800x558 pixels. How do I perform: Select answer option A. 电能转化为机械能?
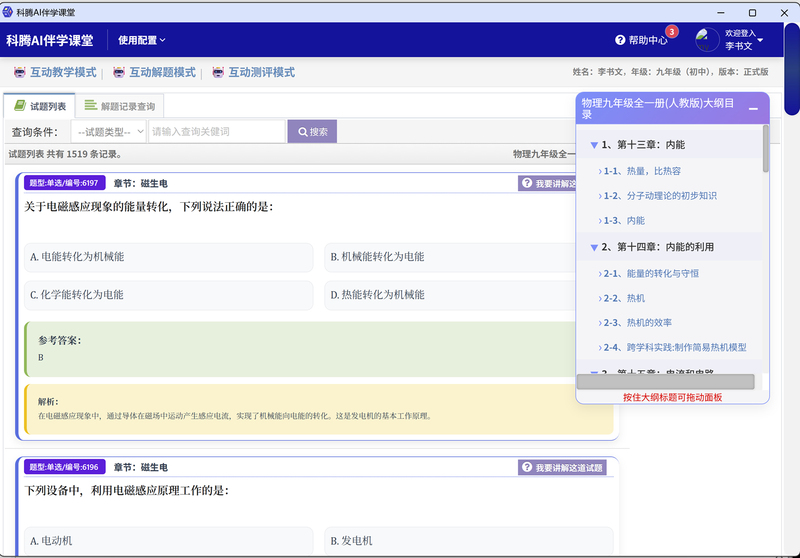pyautogui.click(x=168, y=257)
